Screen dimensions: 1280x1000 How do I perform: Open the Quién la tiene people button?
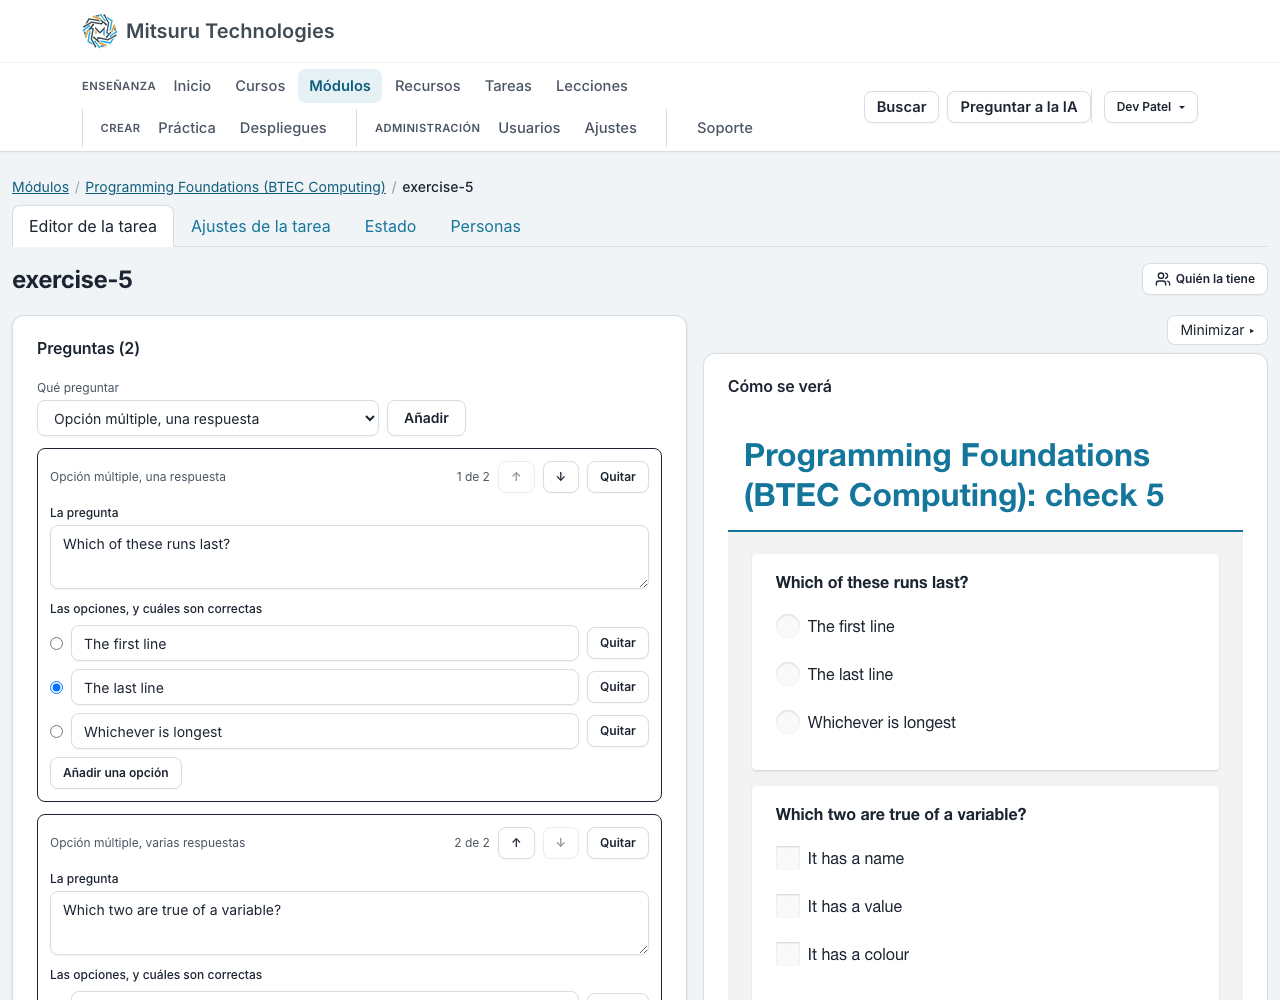click(1205, 279)
